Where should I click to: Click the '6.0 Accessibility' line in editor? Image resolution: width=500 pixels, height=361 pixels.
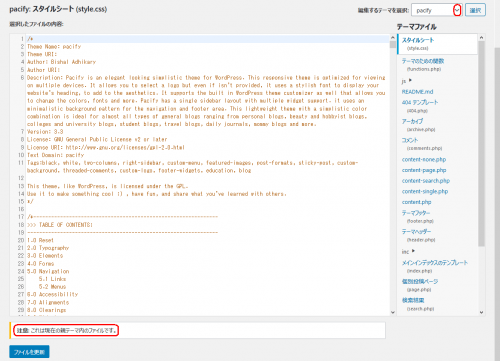point(52,294)
